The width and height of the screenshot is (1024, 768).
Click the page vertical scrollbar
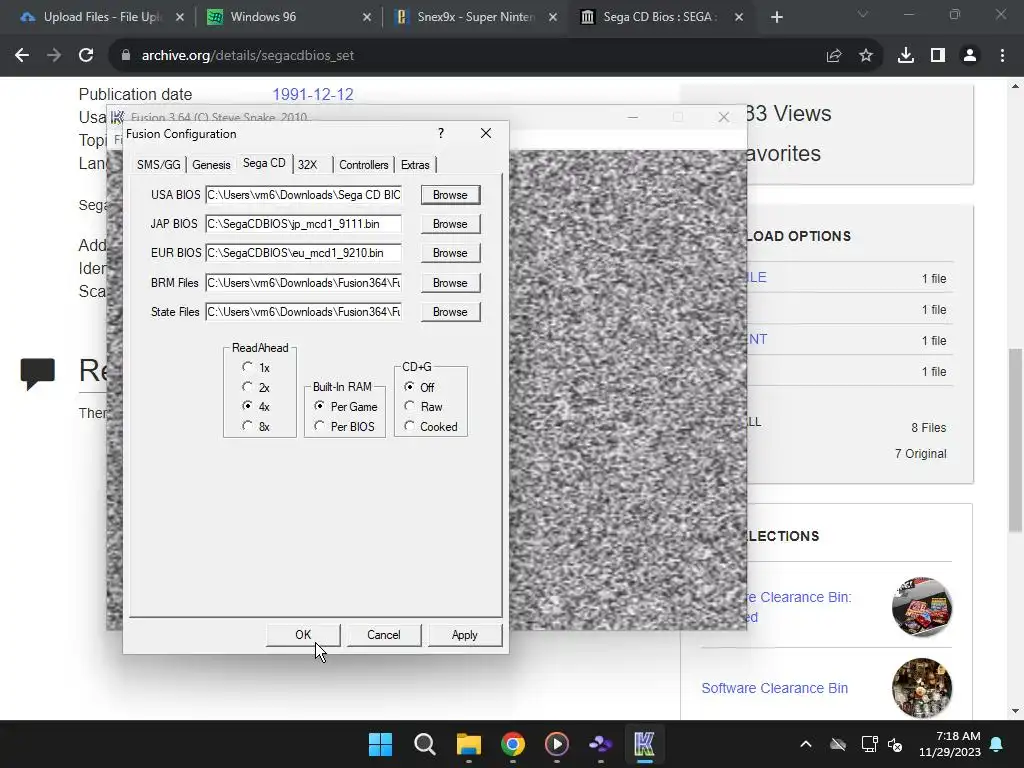(x=1015, y=440)
